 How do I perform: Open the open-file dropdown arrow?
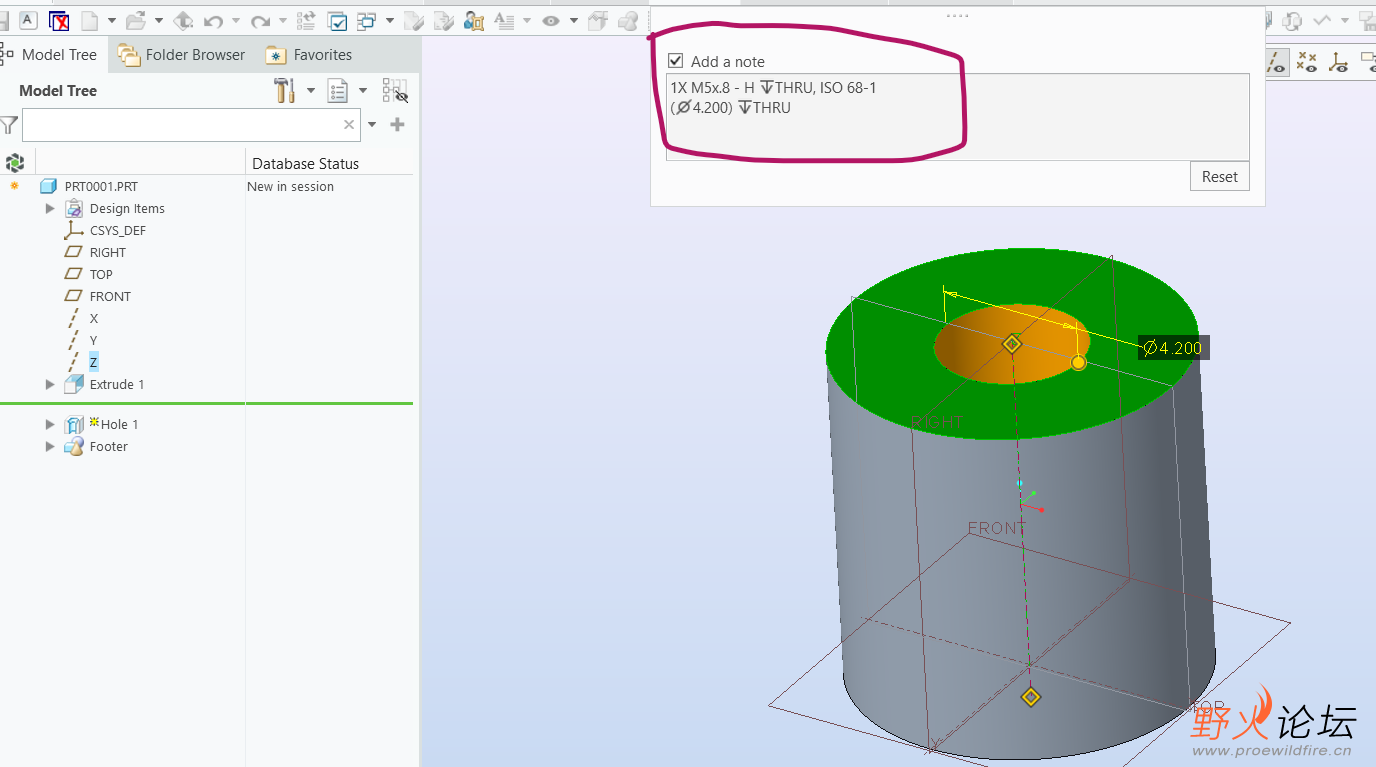coord(158,21)
